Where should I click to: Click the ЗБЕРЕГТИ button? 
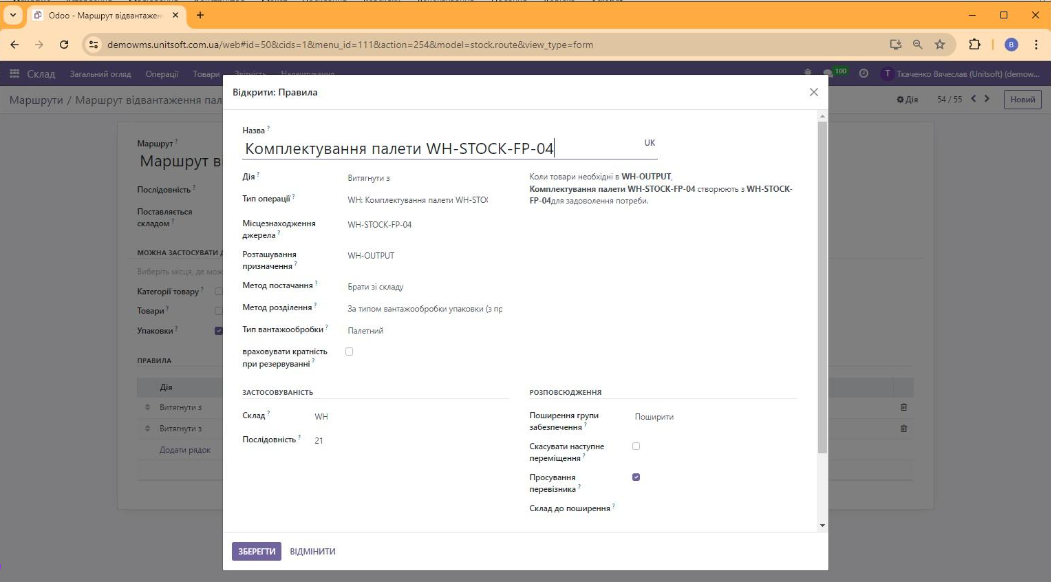tap(256, 551)
